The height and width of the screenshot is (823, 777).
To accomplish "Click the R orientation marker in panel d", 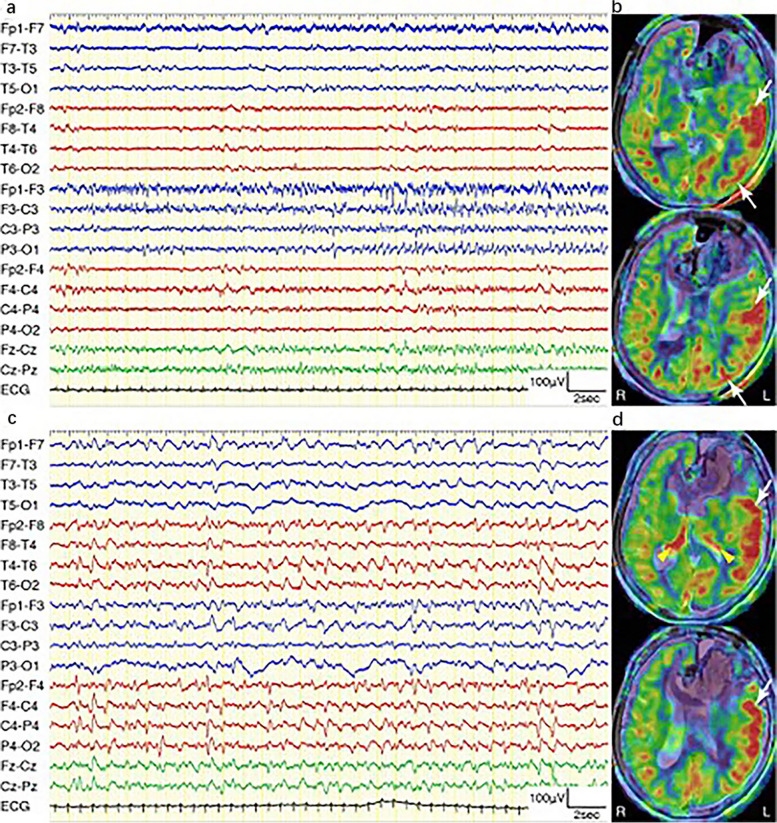I will pos(621,813).
